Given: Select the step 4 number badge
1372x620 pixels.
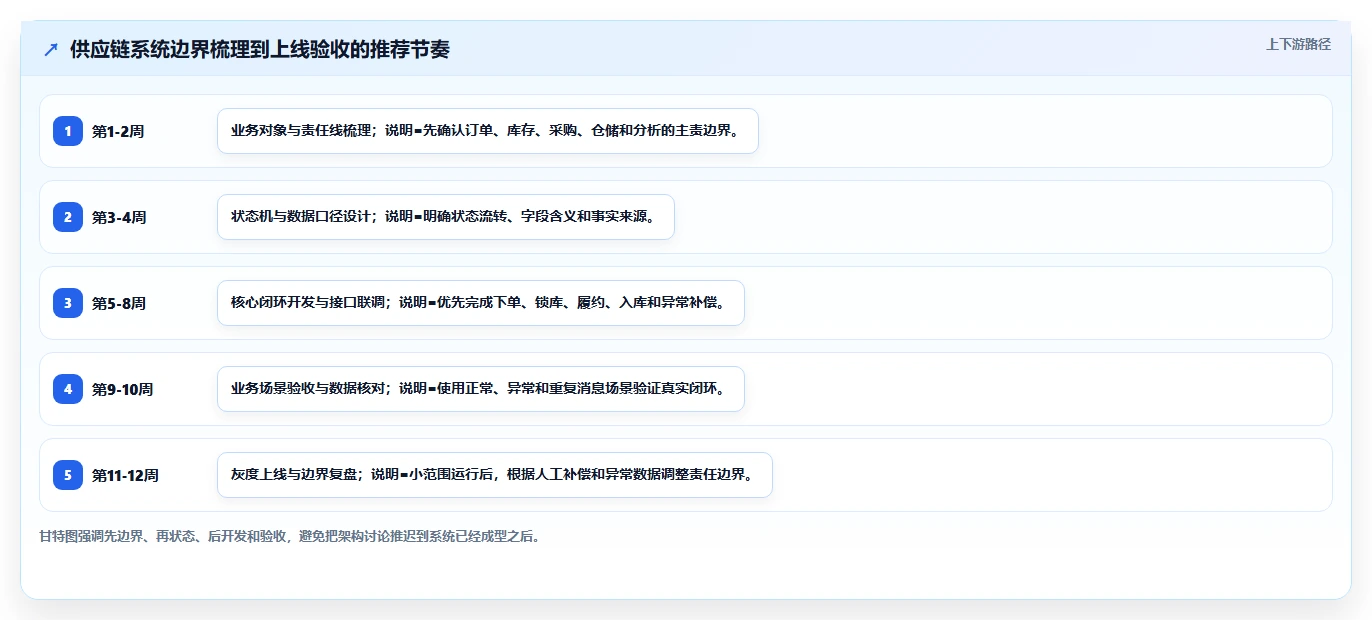Looking at the screenshot, I should (68, 389).
